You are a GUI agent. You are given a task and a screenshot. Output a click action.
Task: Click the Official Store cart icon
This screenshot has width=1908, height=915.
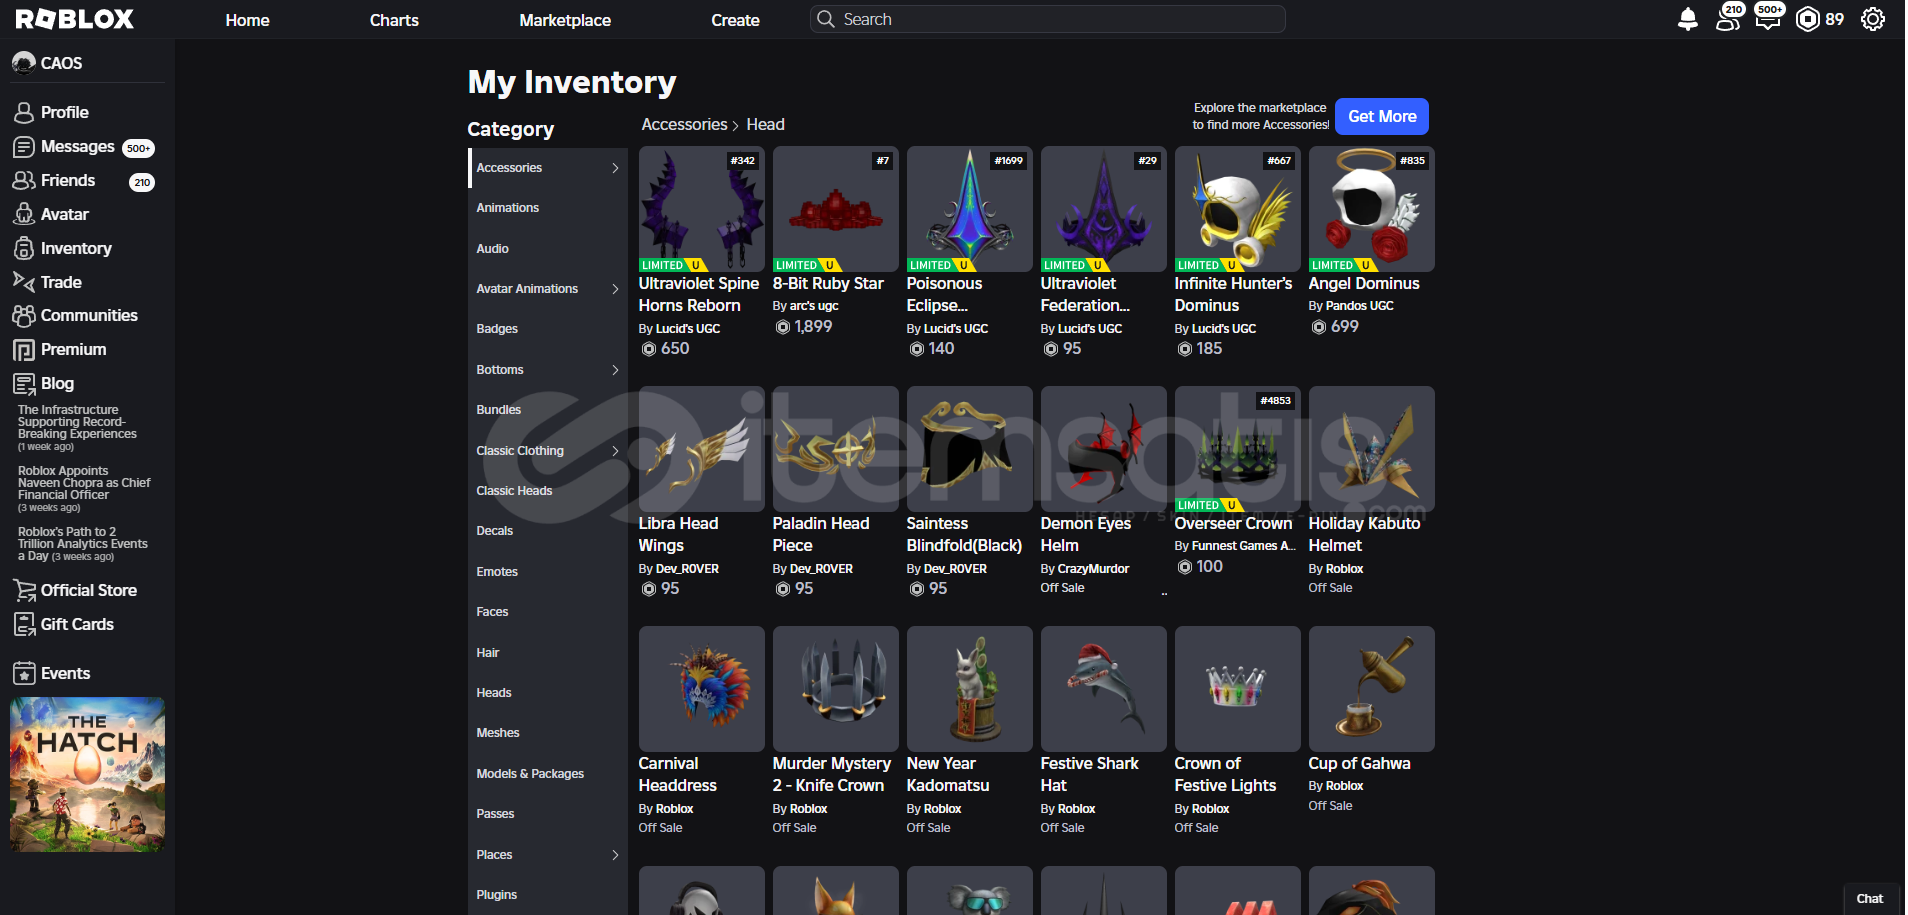coord(24,590)
